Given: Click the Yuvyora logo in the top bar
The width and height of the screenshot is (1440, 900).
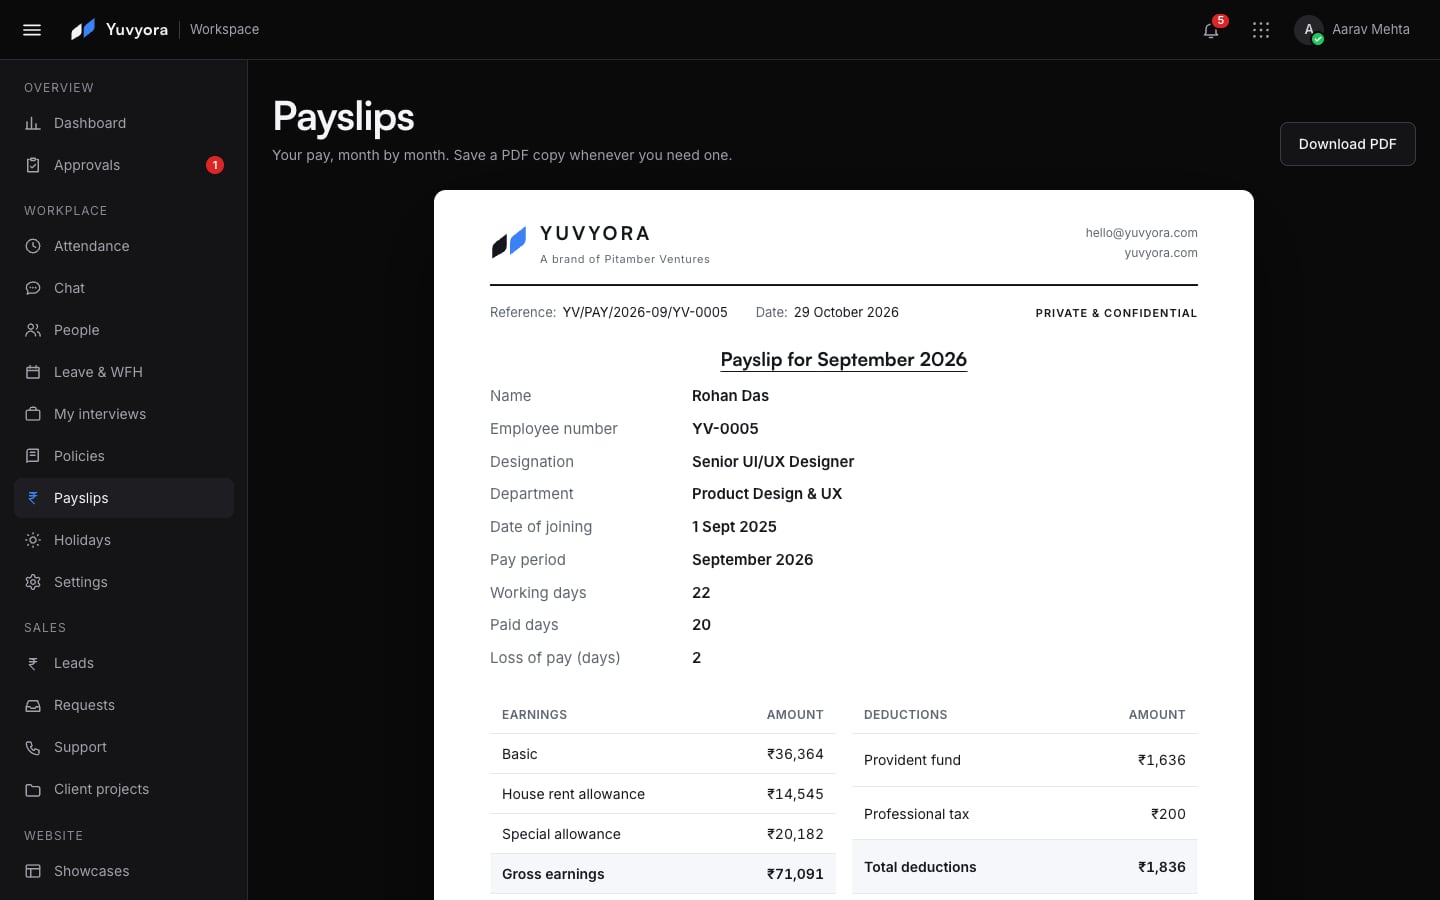Looking at the screenshot, I should pyautogui.click(x=119, y=30).
